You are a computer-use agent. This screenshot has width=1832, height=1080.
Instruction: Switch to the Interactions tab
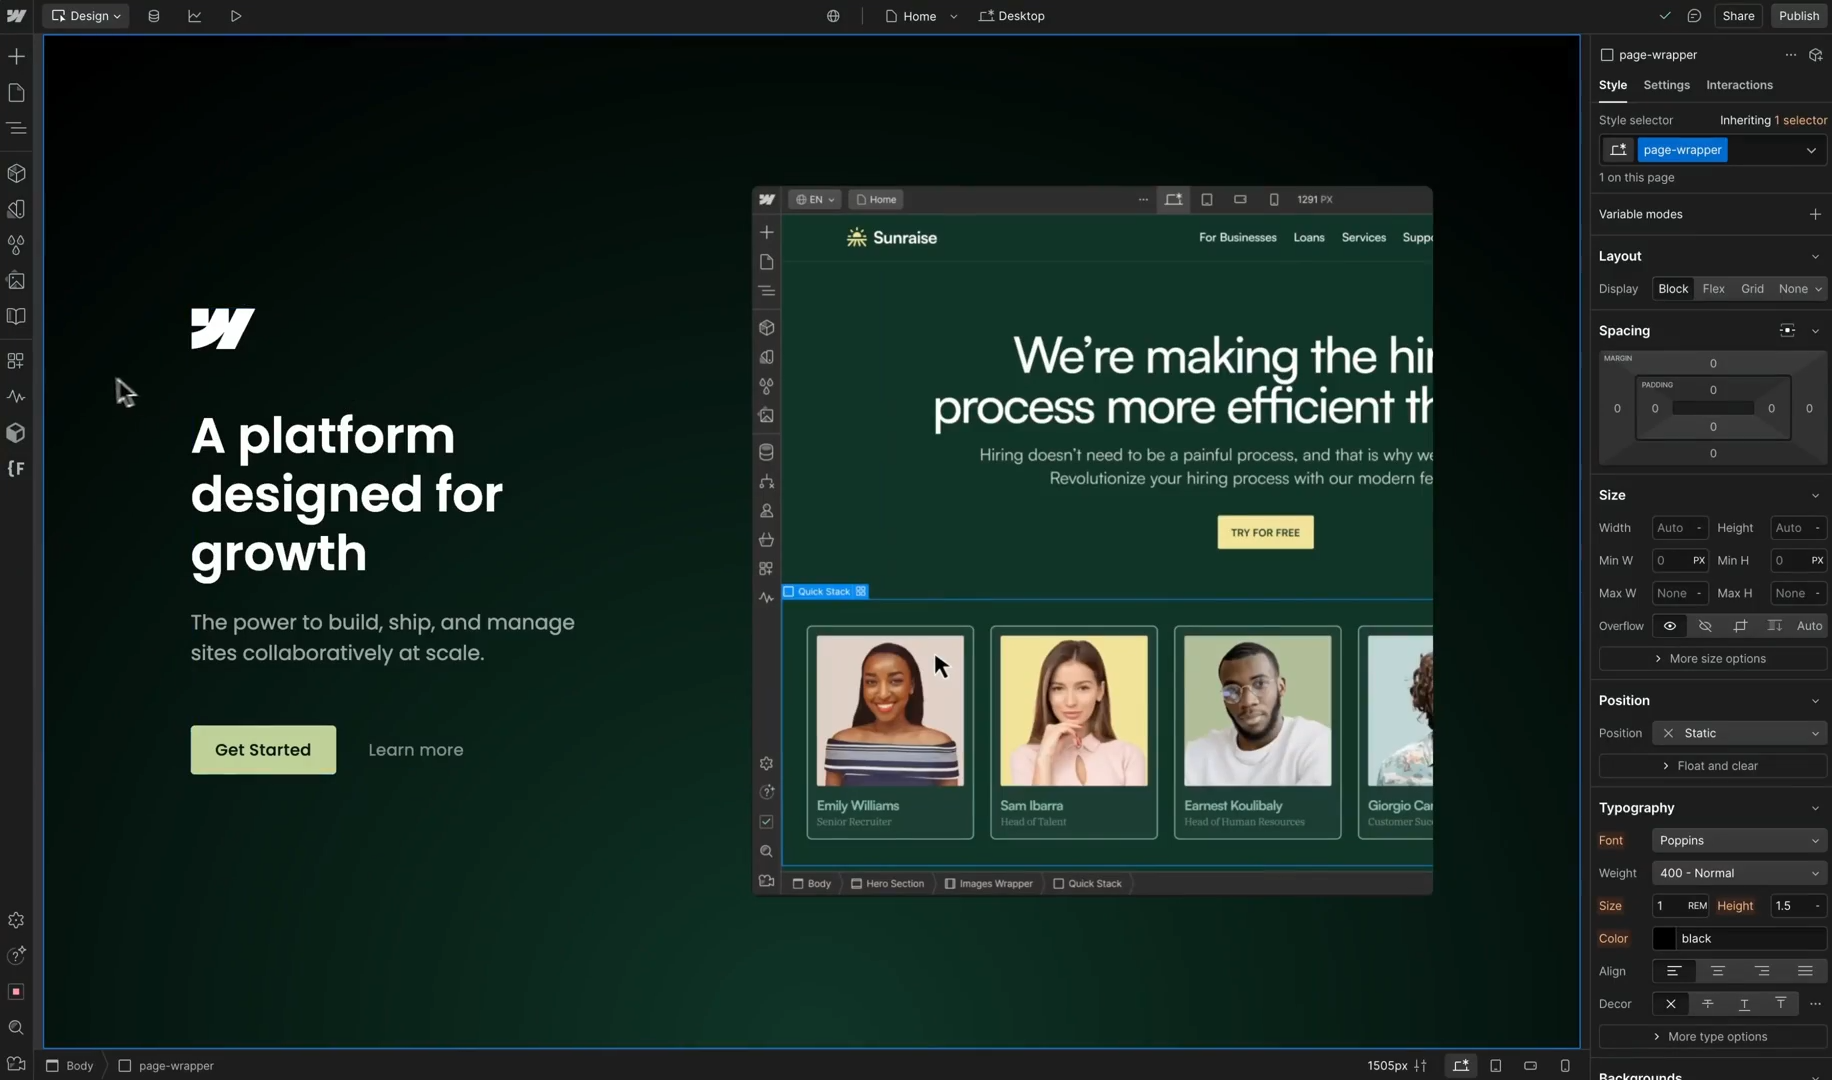[1739, 85]
